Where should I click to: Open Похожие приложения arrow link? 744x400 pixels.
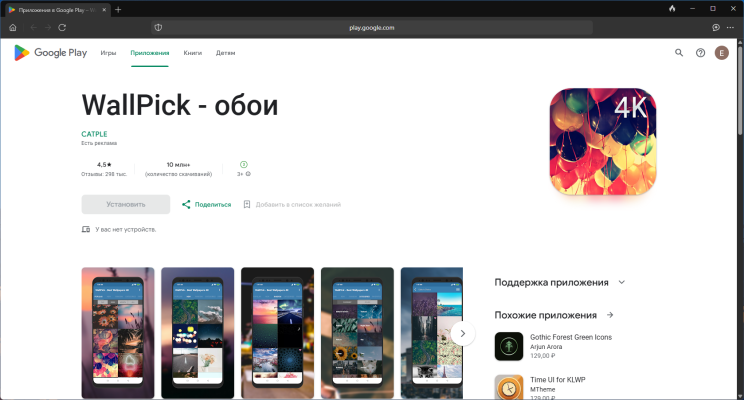click(610, 315)
